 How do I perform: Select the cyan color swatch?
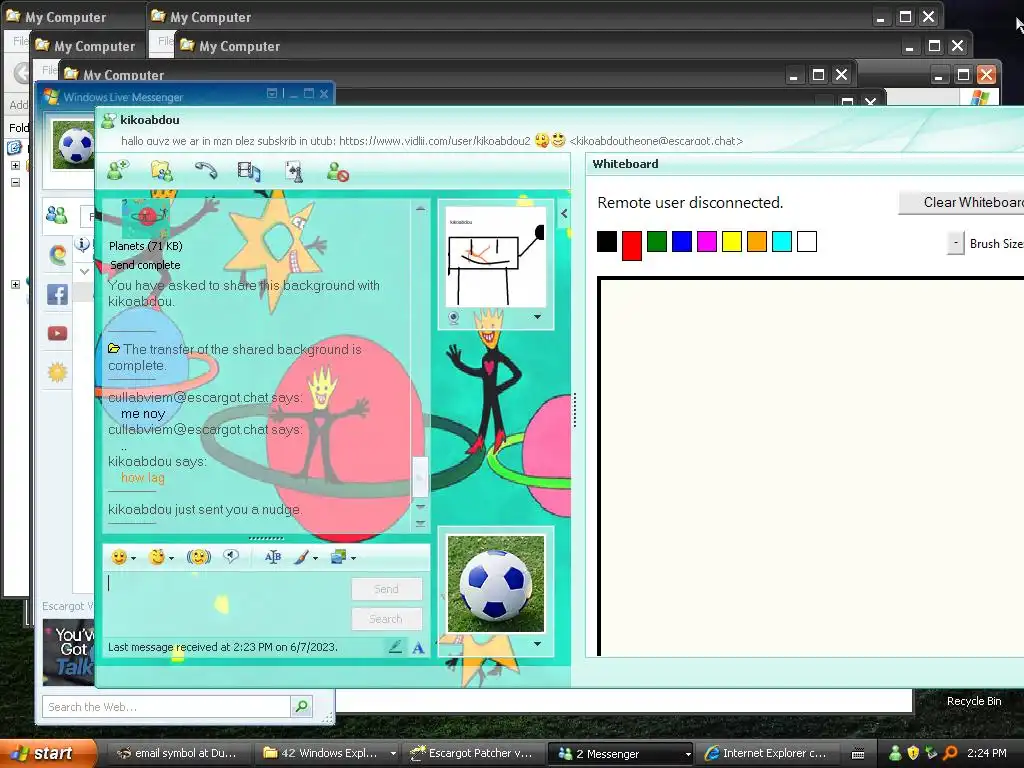click(782, 242)
